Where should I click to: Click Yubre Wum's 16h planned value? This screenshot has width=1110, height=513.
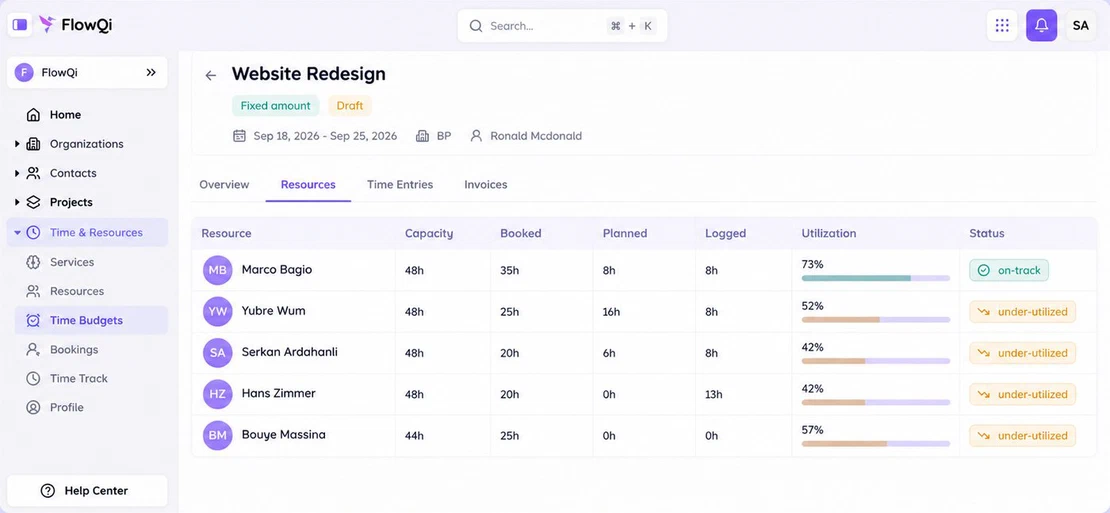(612, 312)
